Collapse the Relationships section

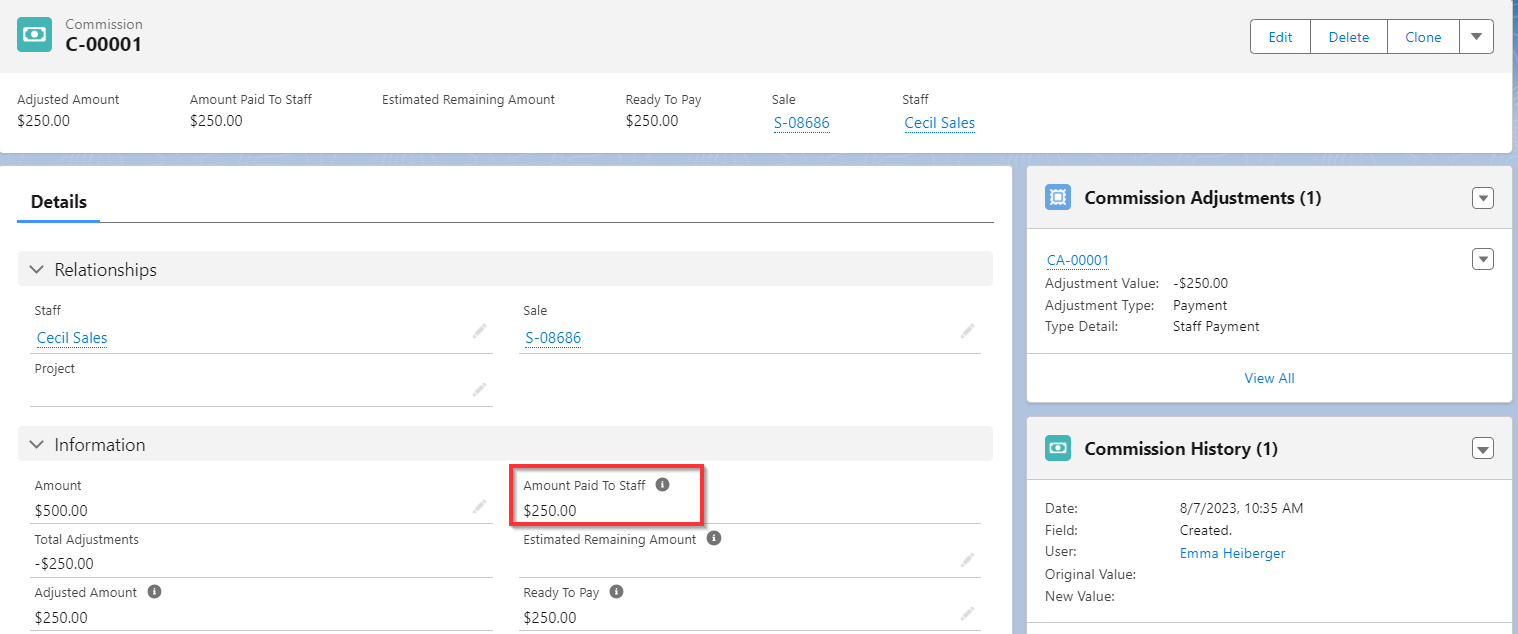coord(37,269)
